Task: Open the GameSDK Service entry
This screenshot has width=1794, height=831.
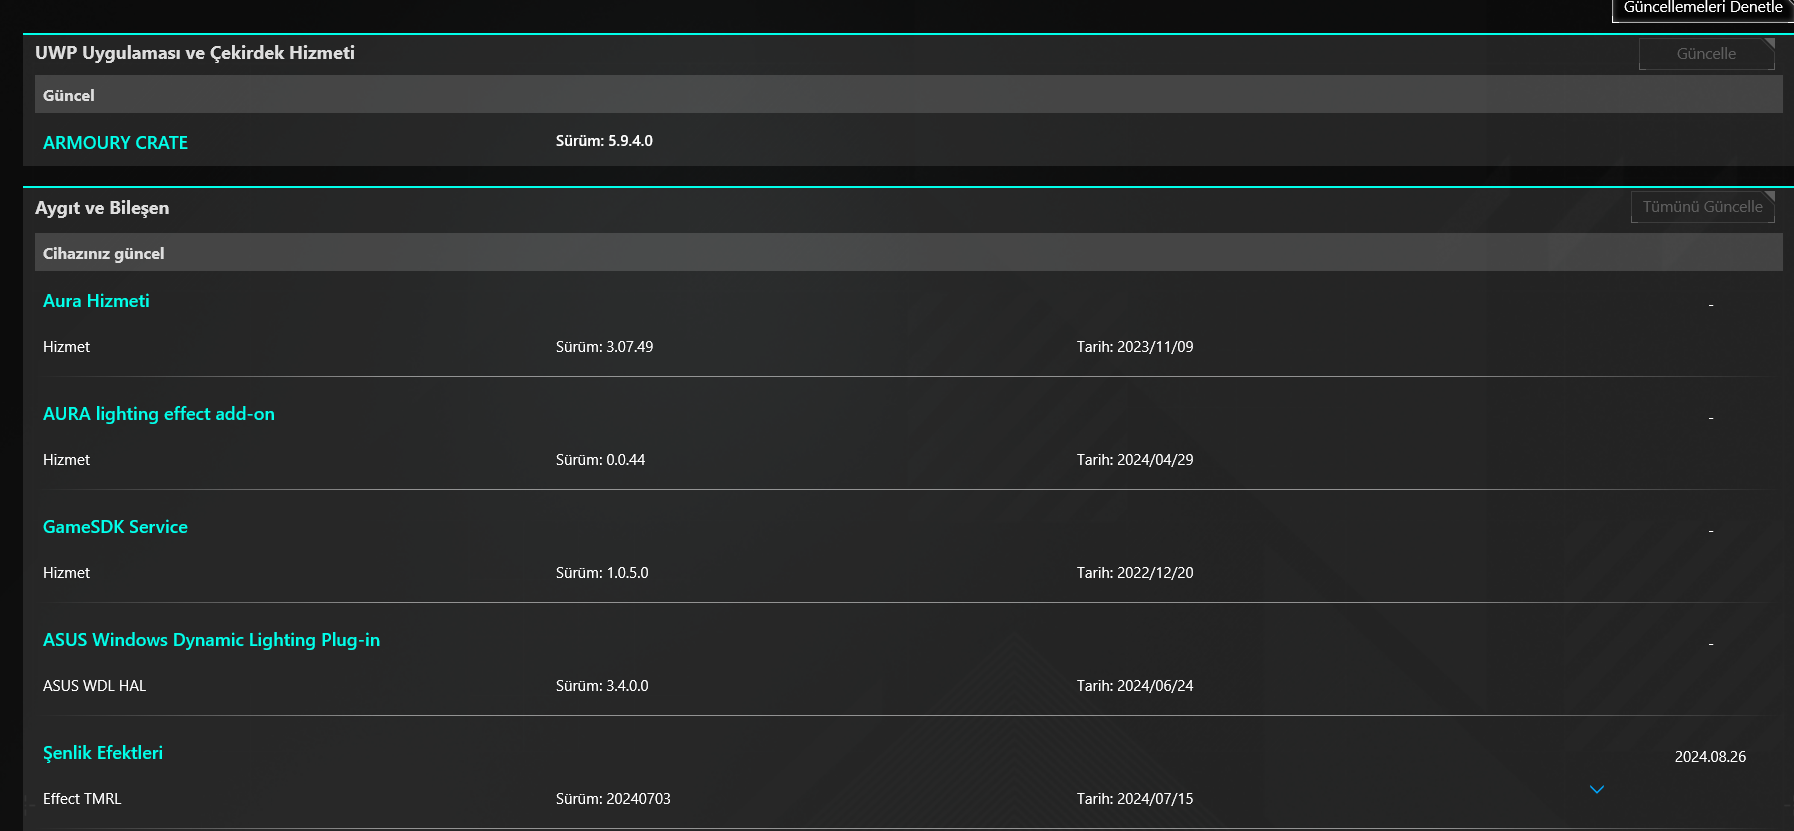Action: tap(115, 527)
